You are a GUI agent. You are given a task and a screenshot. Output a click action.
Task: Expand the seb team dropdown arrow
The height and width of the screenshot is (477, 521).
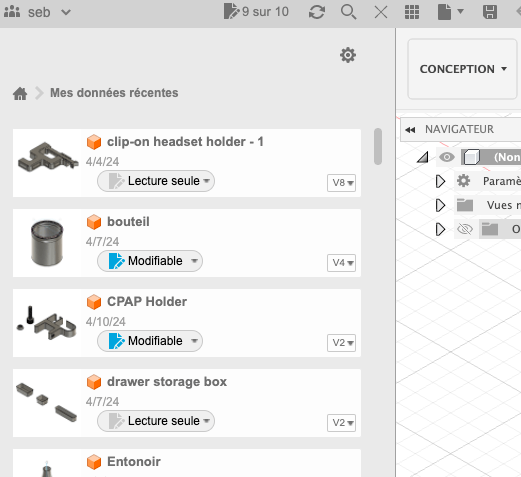tap(66, 13)
